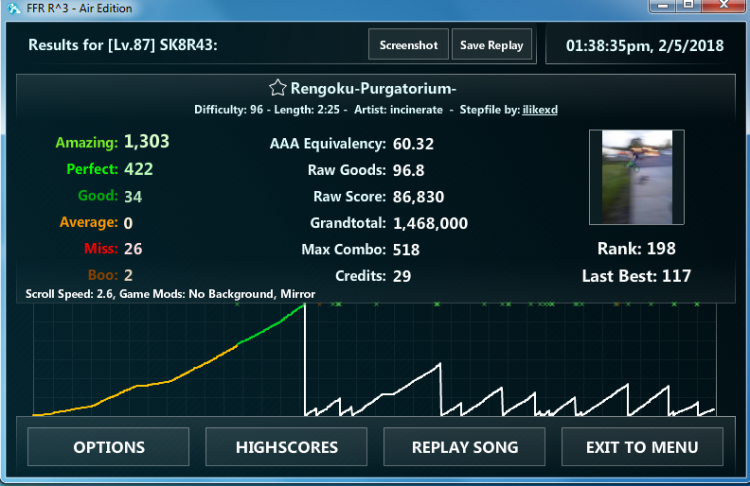Click the Last Best: 117 text
The height and width of the screenshot is (486, 750).
click(x=636, y=275)
